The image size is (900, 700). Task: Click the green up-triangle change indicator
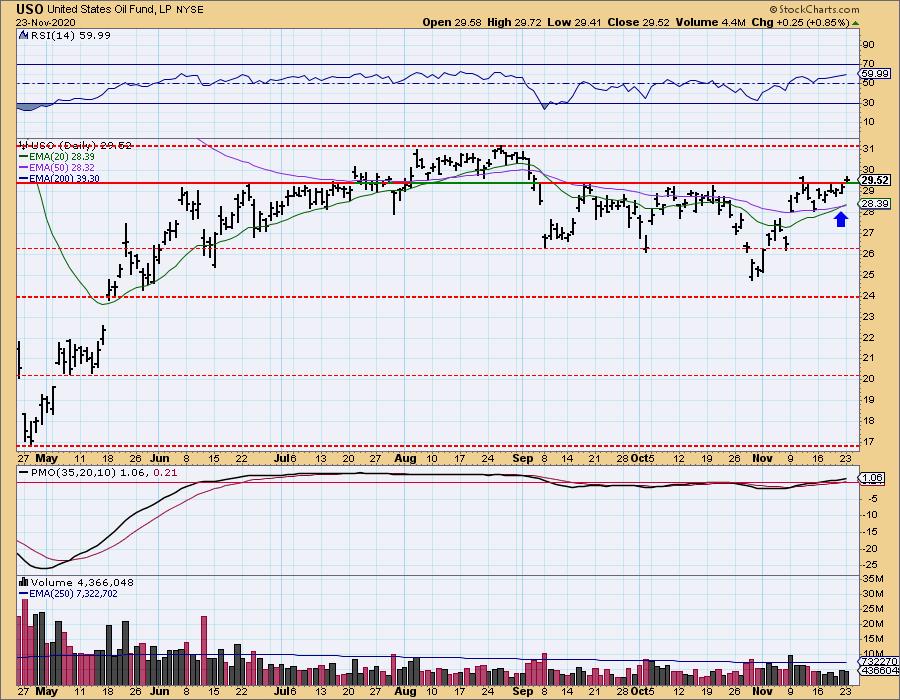pyautogui.click(x=856, y=24)
